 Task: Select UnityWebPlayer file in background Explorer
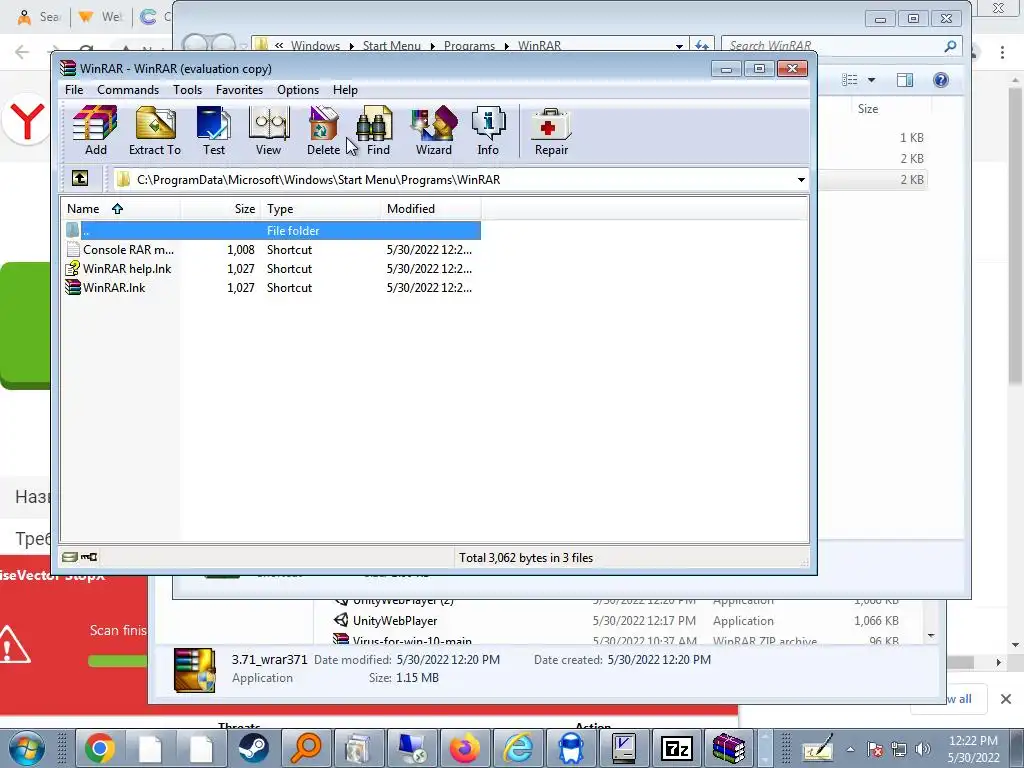tap(395, 620)
